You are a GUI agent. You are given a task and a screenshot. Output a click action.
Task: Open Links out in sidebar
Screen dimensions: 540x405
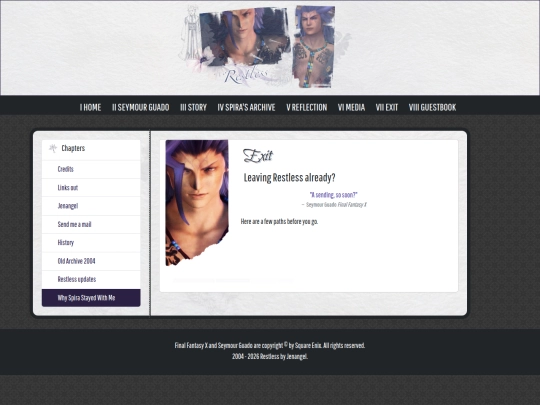point(91,188)
